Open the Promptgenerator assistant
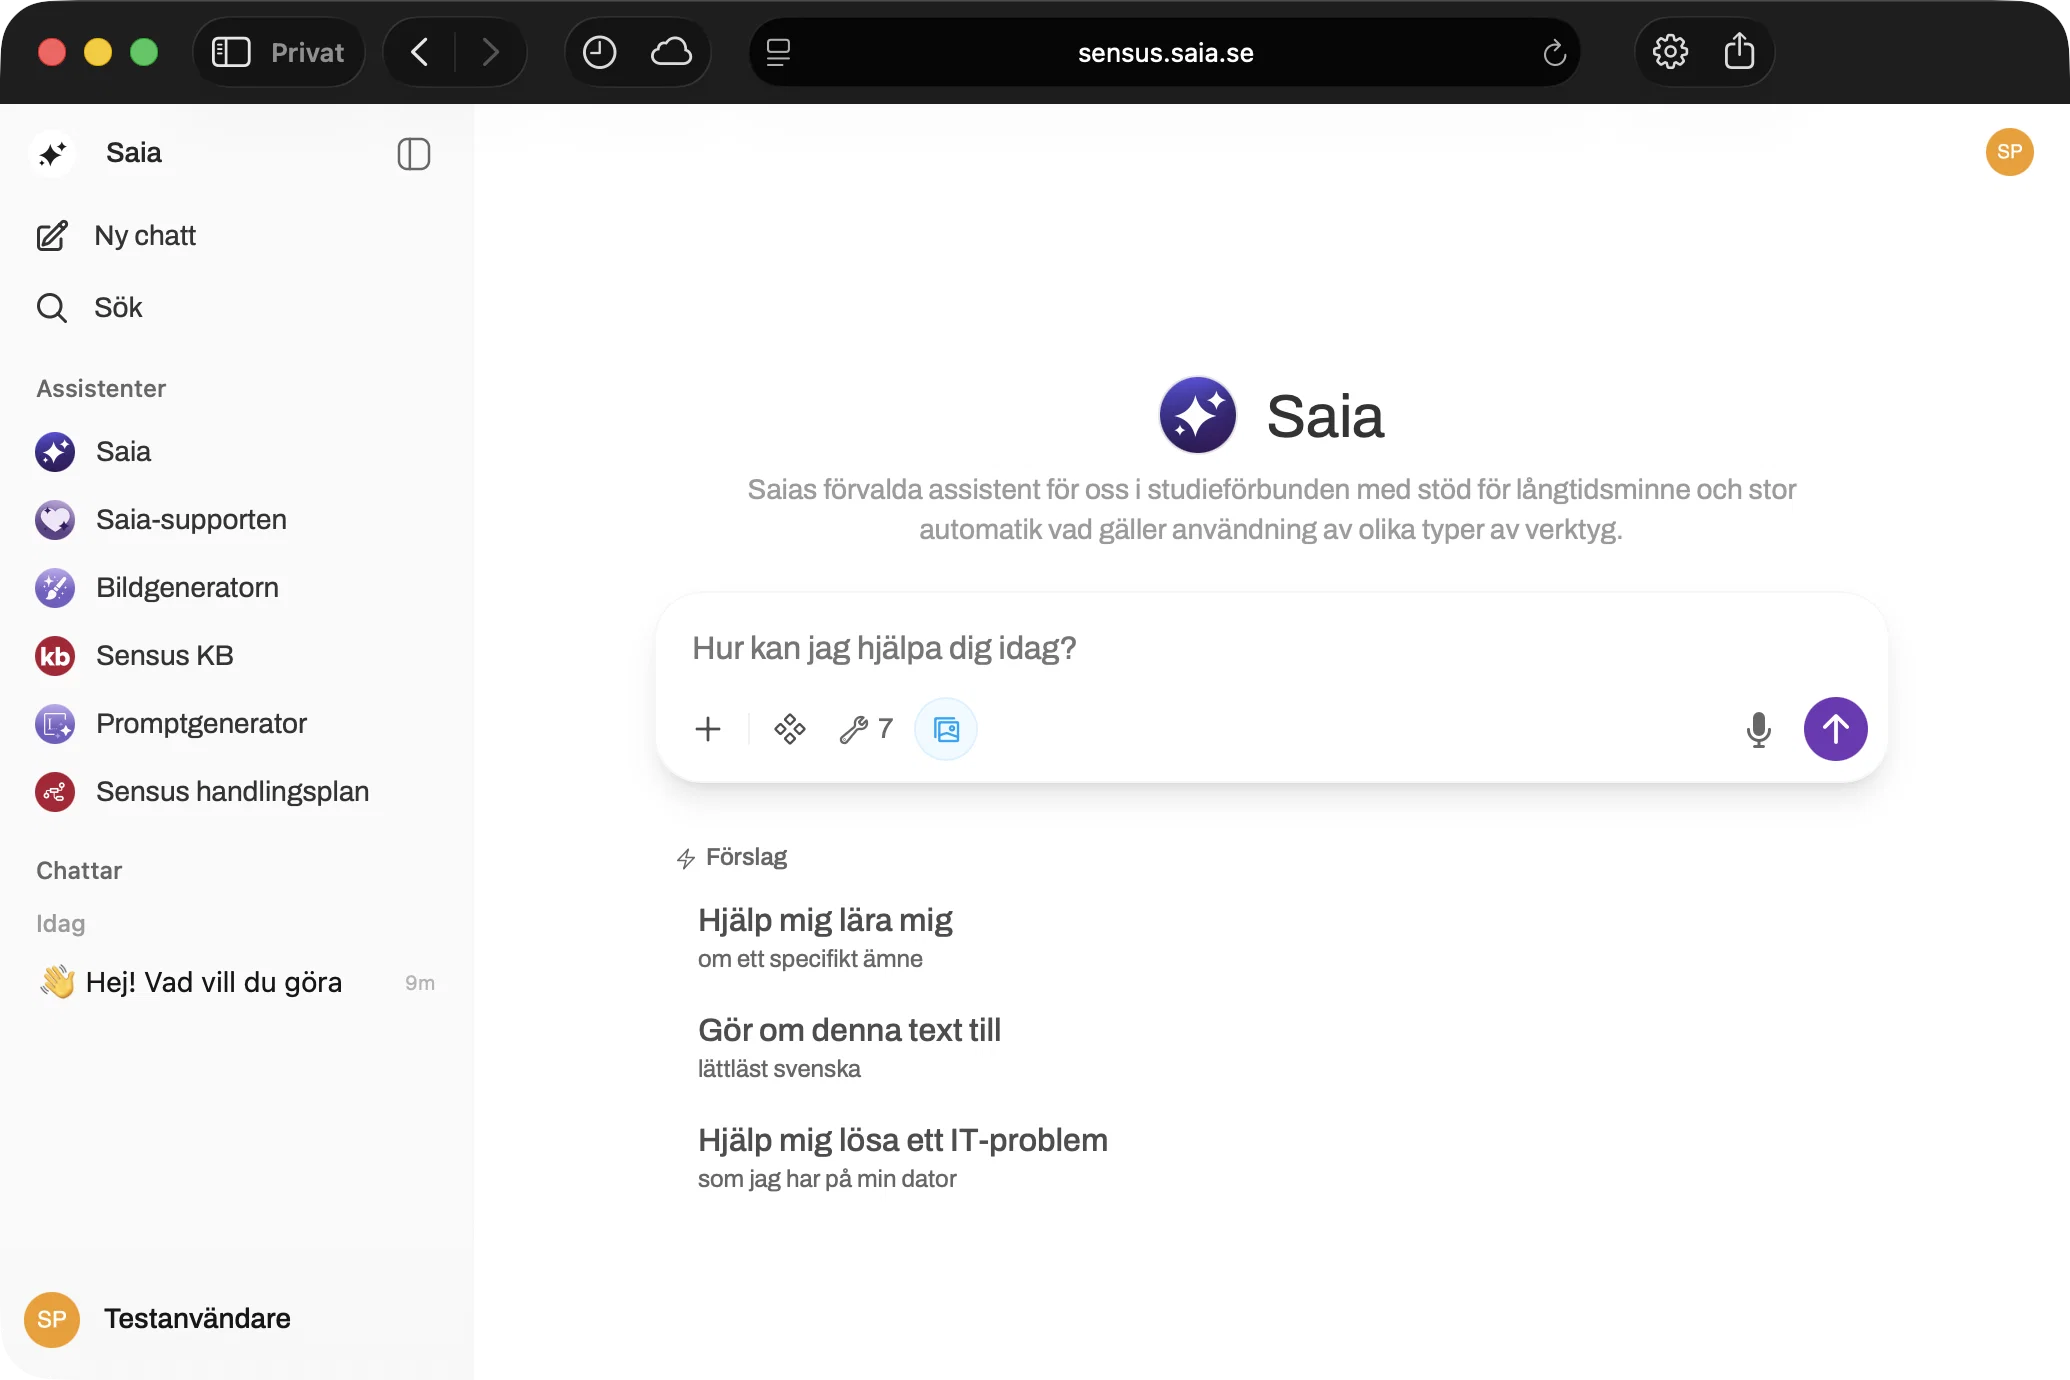The image size is (2070, 1380). (237, 724)
